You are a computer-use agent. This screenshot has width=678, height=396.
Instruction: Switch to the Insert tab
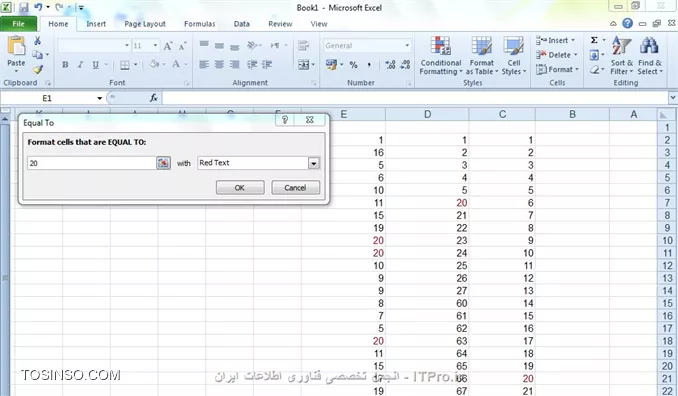(x=96, y=24)
